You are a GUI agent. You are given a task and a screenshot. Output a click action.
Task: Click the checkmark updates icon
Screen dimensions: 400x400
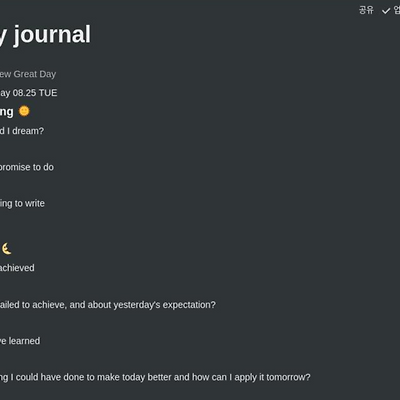[386, 11]
